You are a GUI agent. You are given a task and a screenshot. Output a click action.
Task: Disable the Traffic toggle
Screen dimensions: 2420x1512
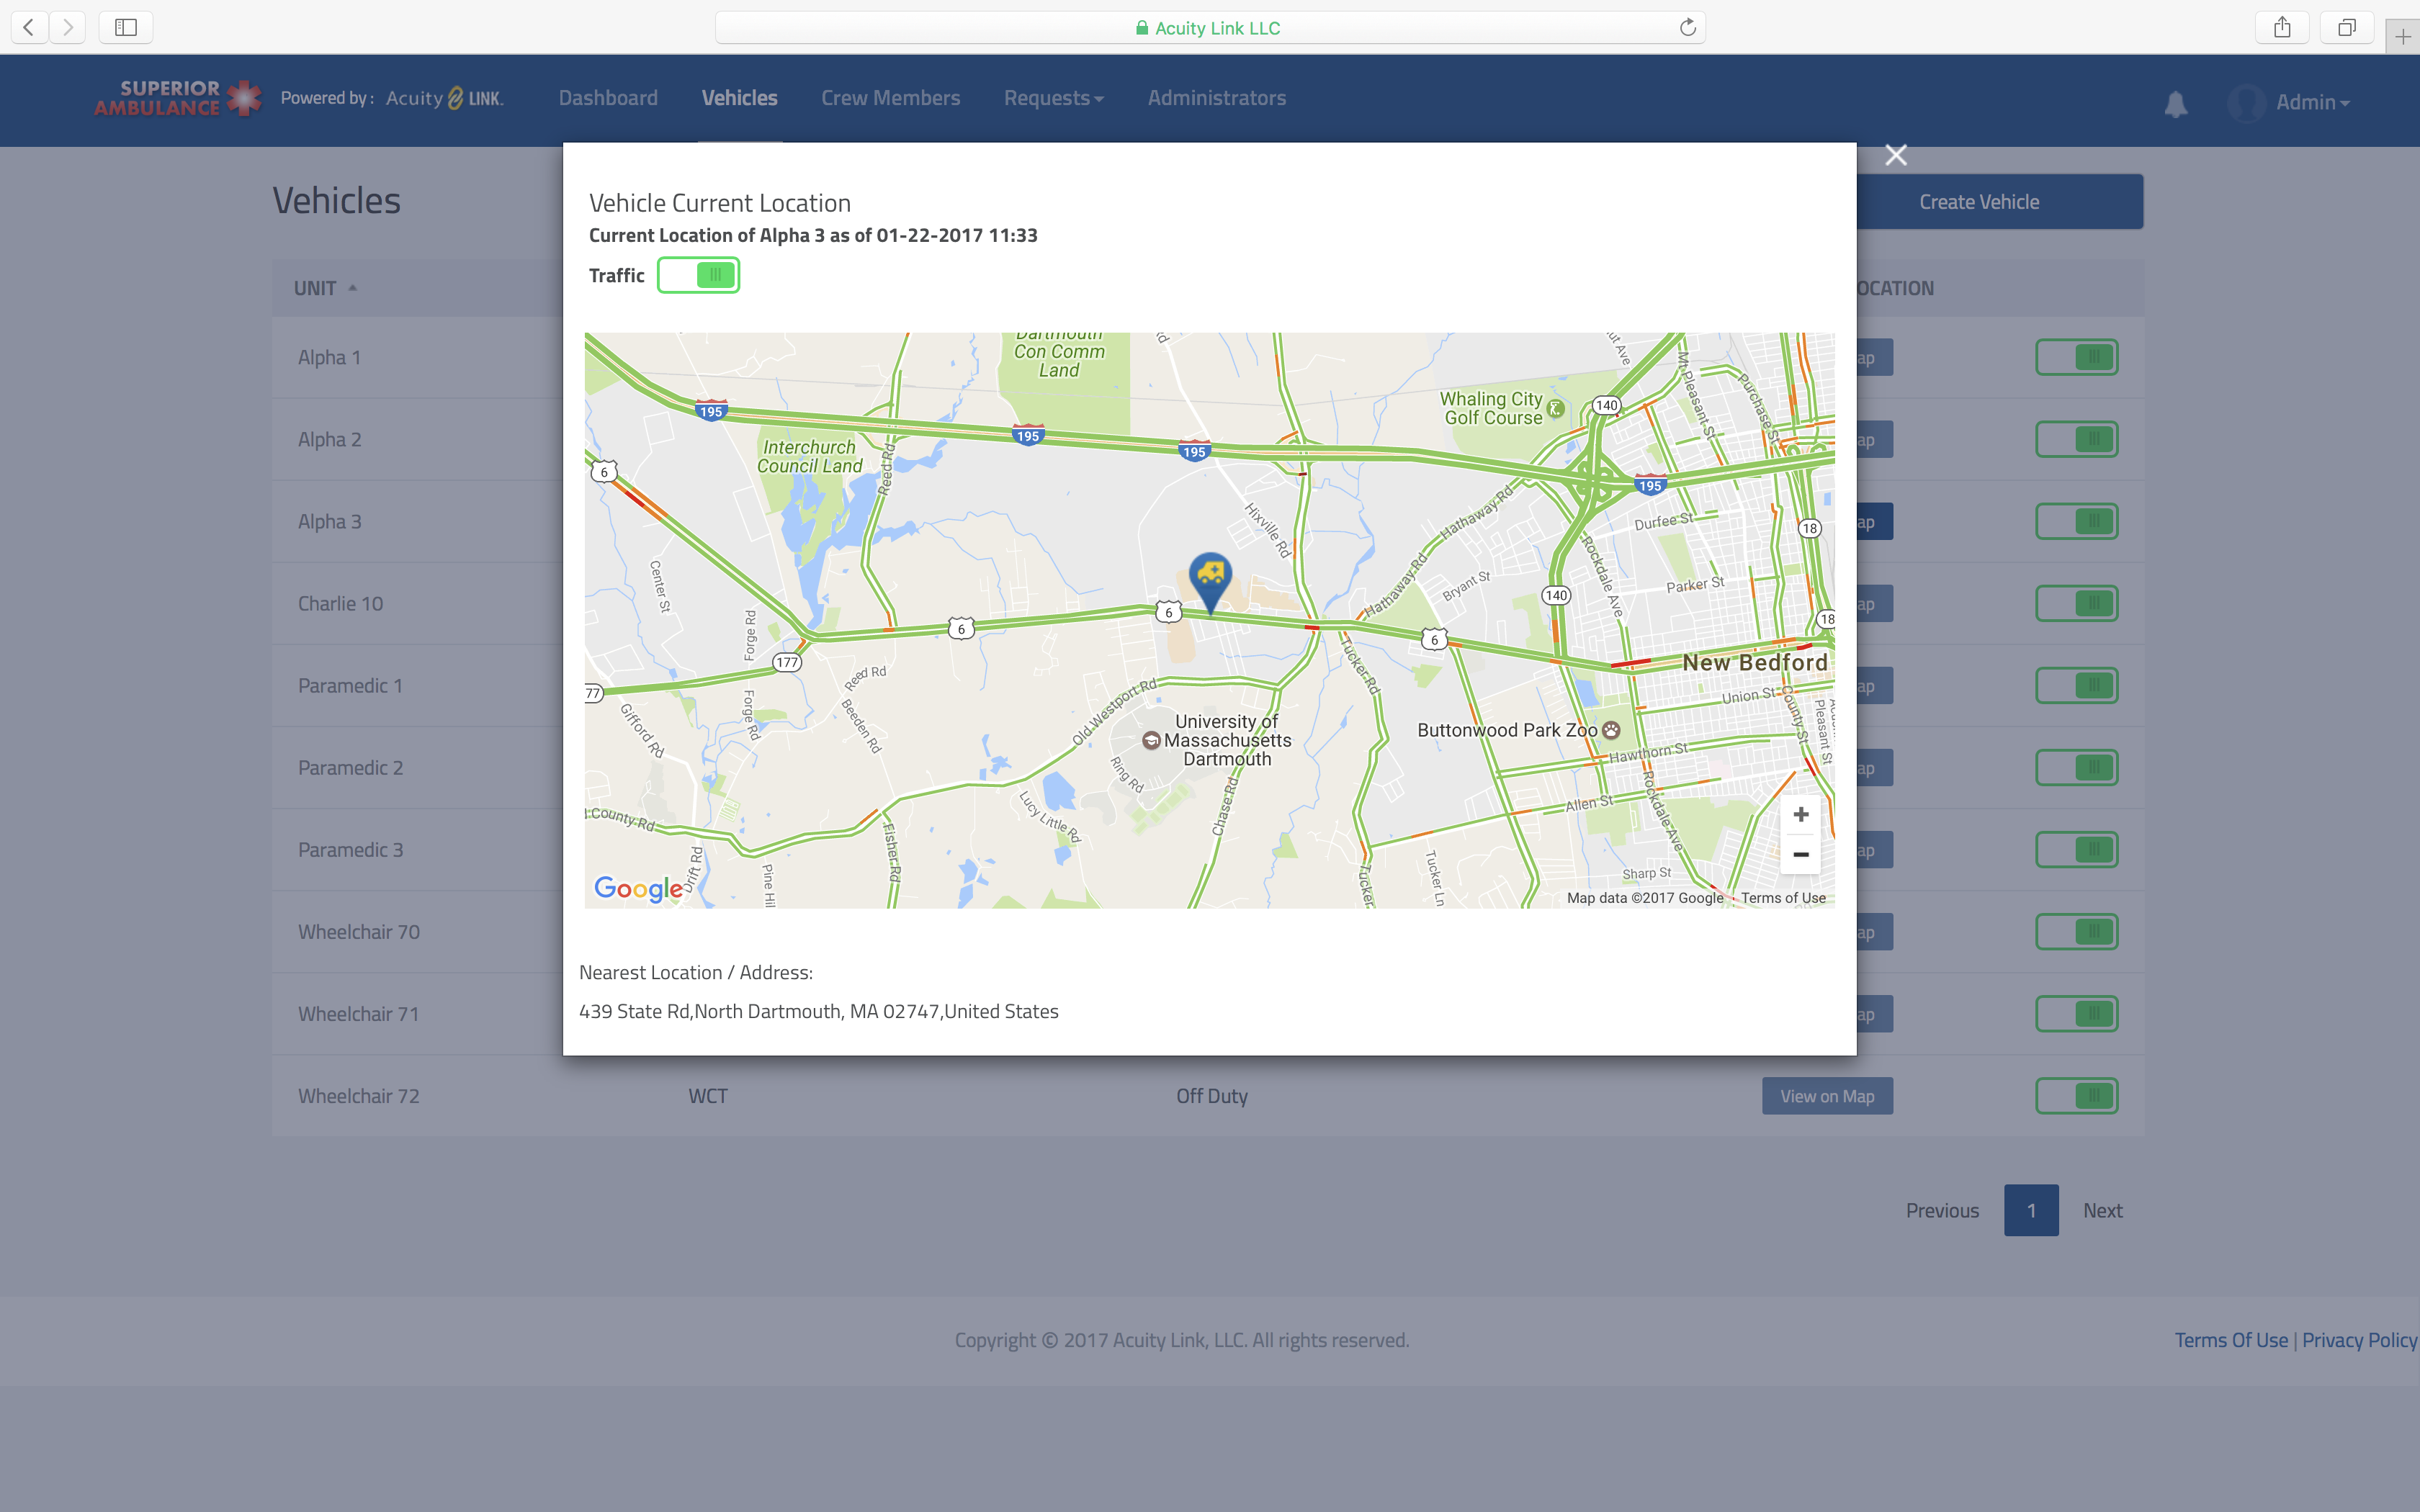[x=698, y=275]
